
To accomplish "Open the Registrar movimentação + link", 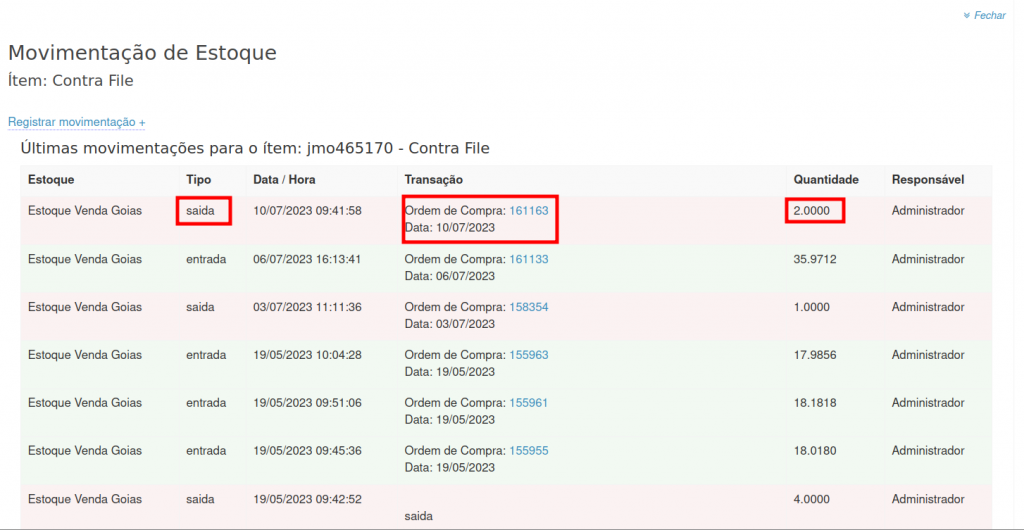I will (x=77, y=122).
